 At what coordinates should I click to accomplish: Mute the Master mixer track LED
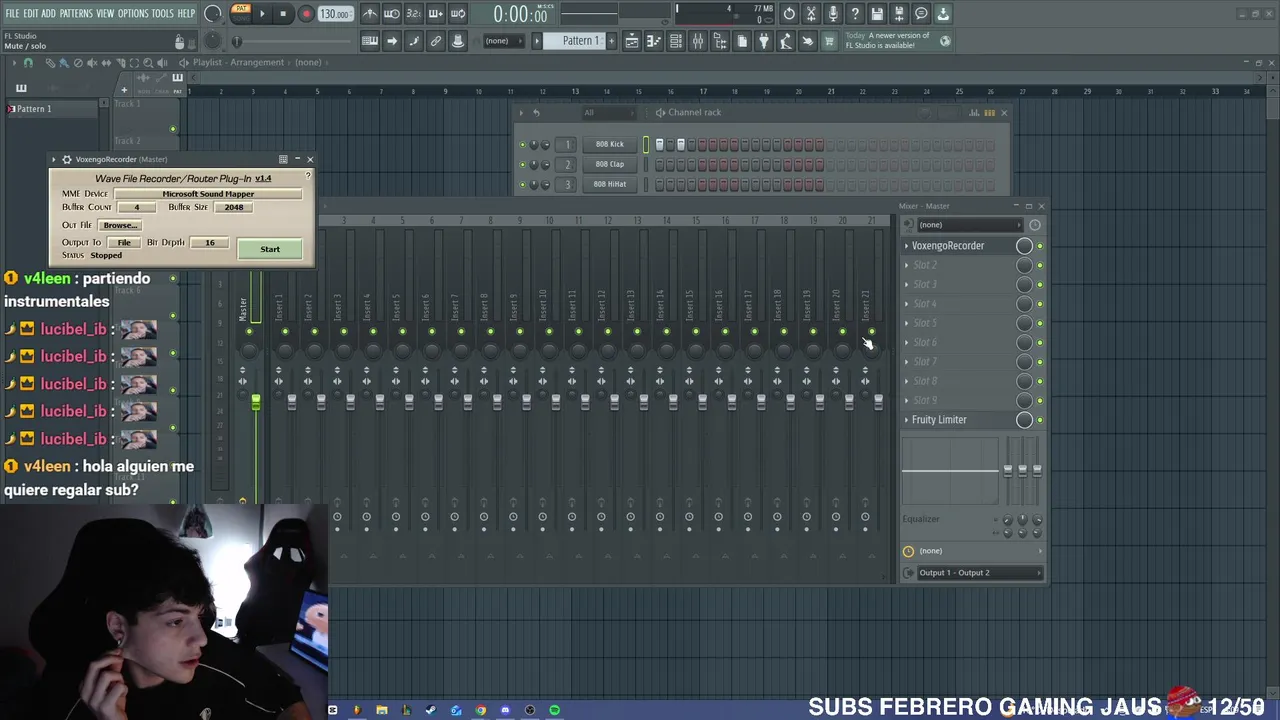(250, 332)
